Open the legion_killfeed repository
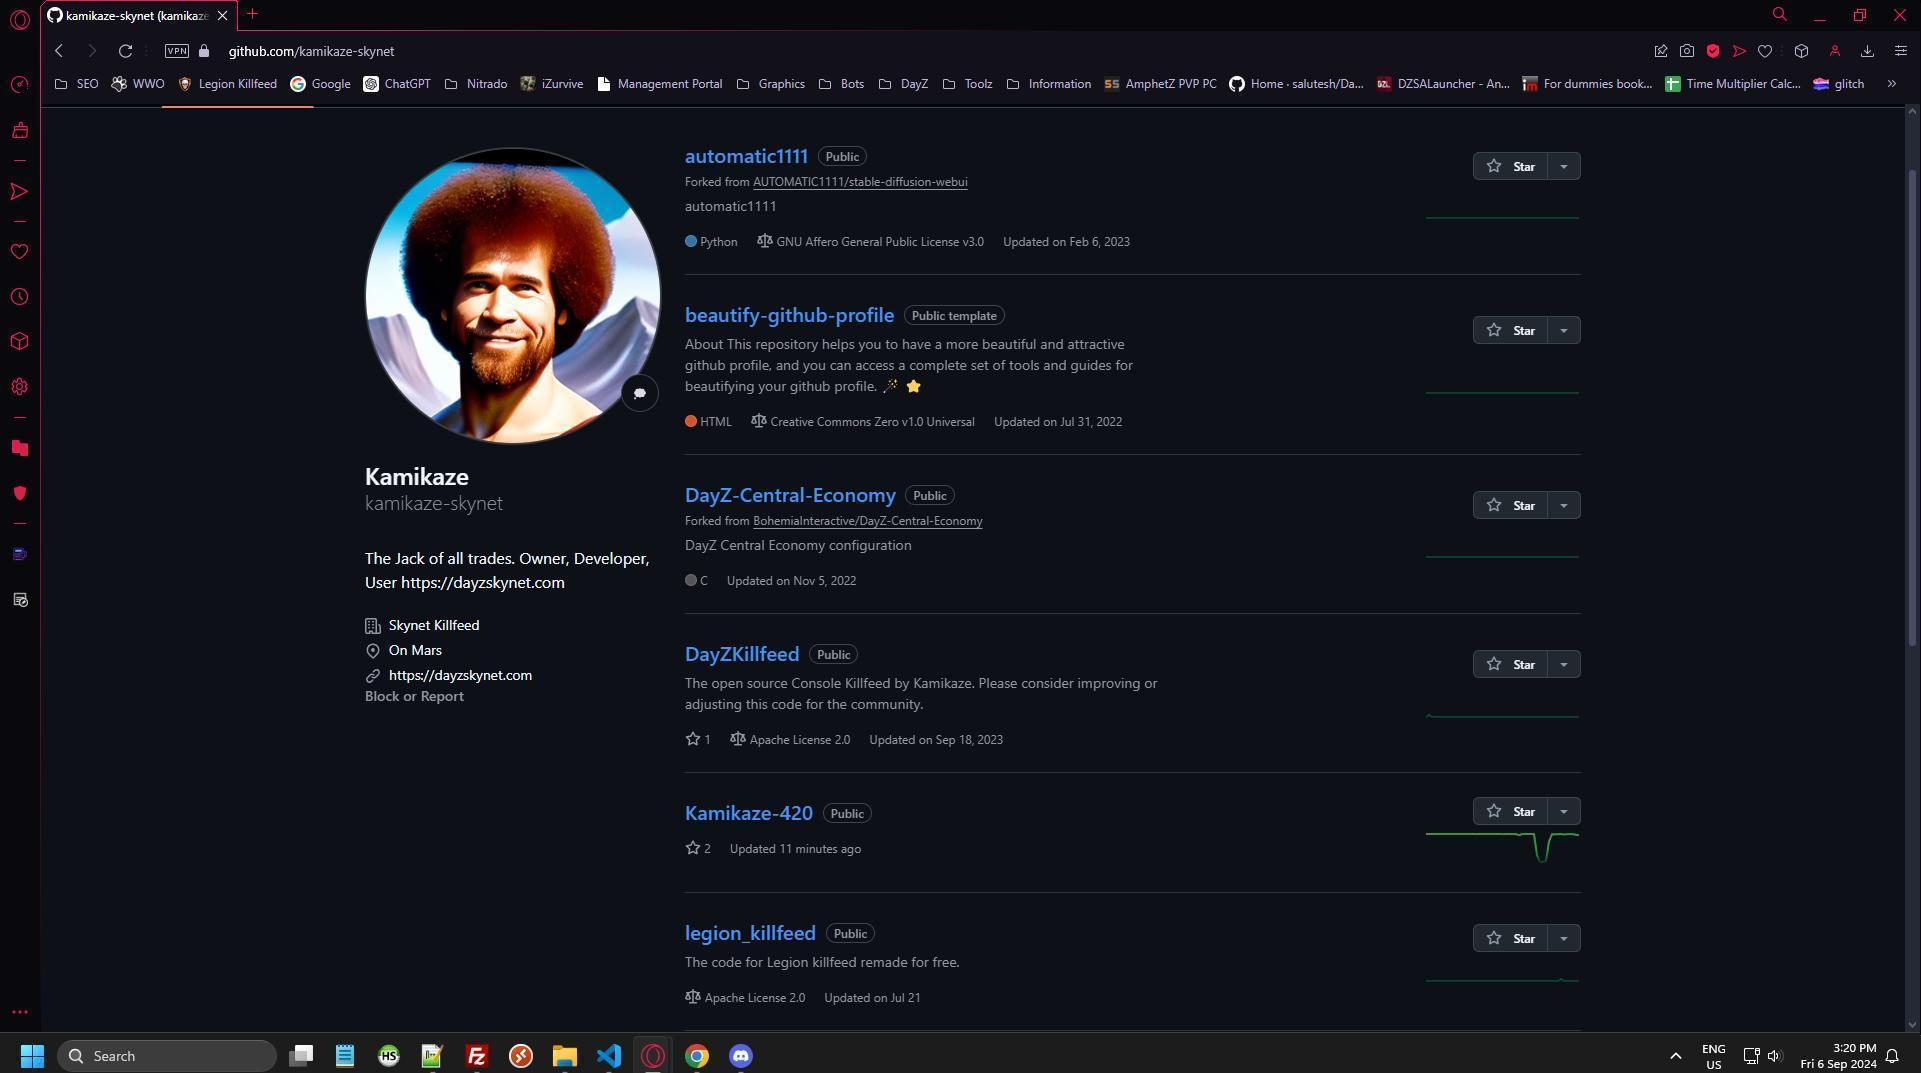Screen dimensions: 1921x1073 click(x=750, y=933)
